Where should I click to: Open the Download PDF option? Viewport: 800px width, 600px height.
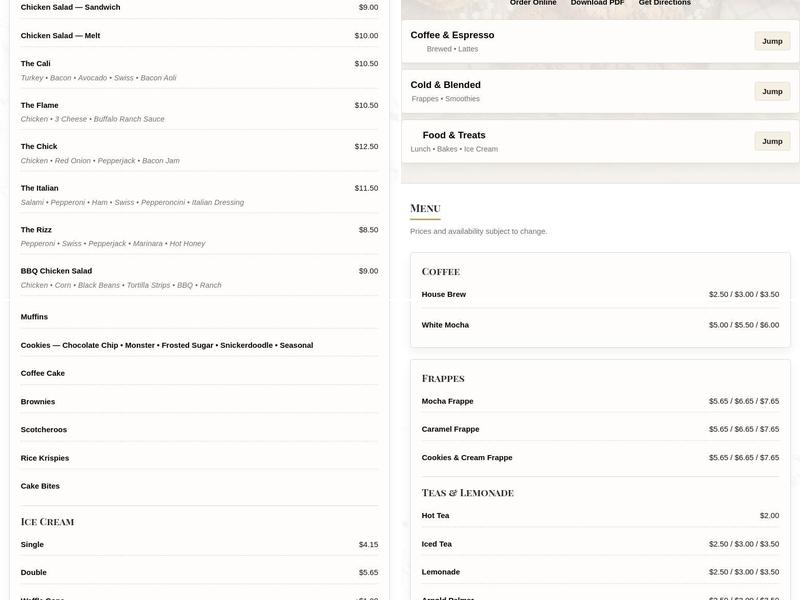[x=596, y=3]
